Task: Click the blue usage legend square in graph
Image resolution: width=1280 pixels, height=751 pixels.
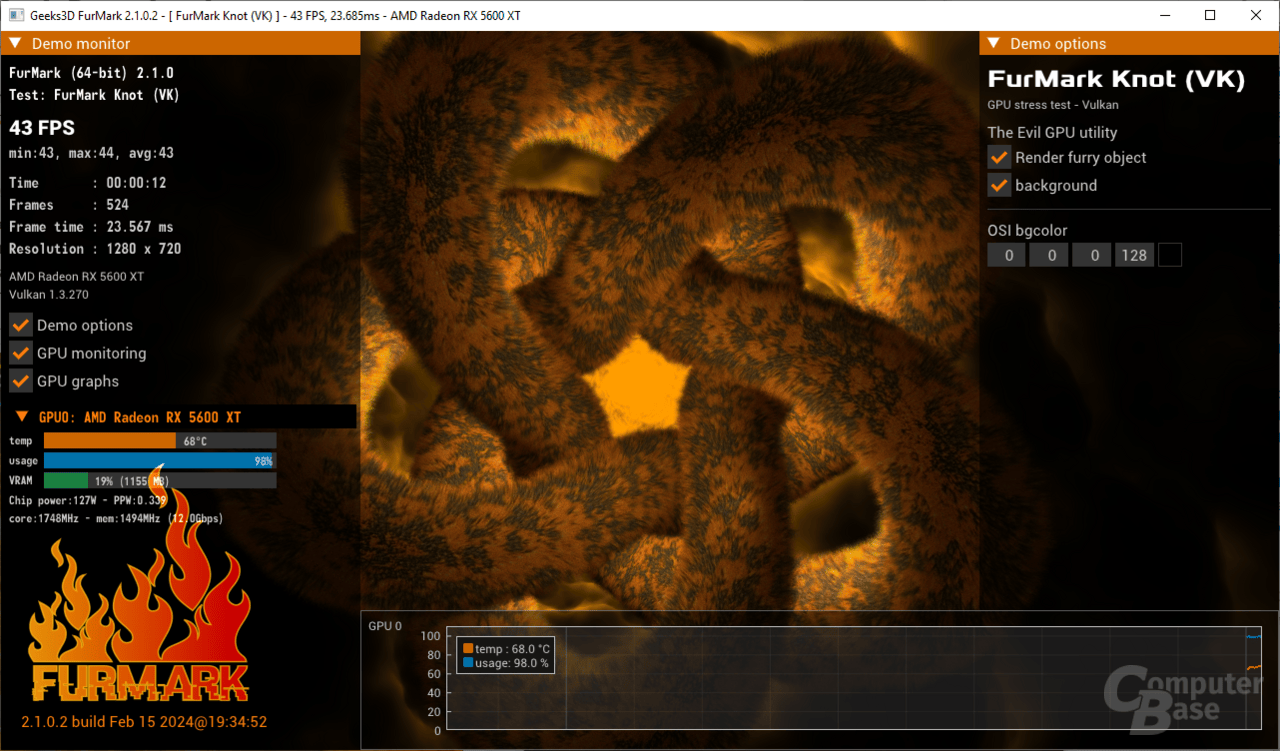Action: tap(468, 663)
